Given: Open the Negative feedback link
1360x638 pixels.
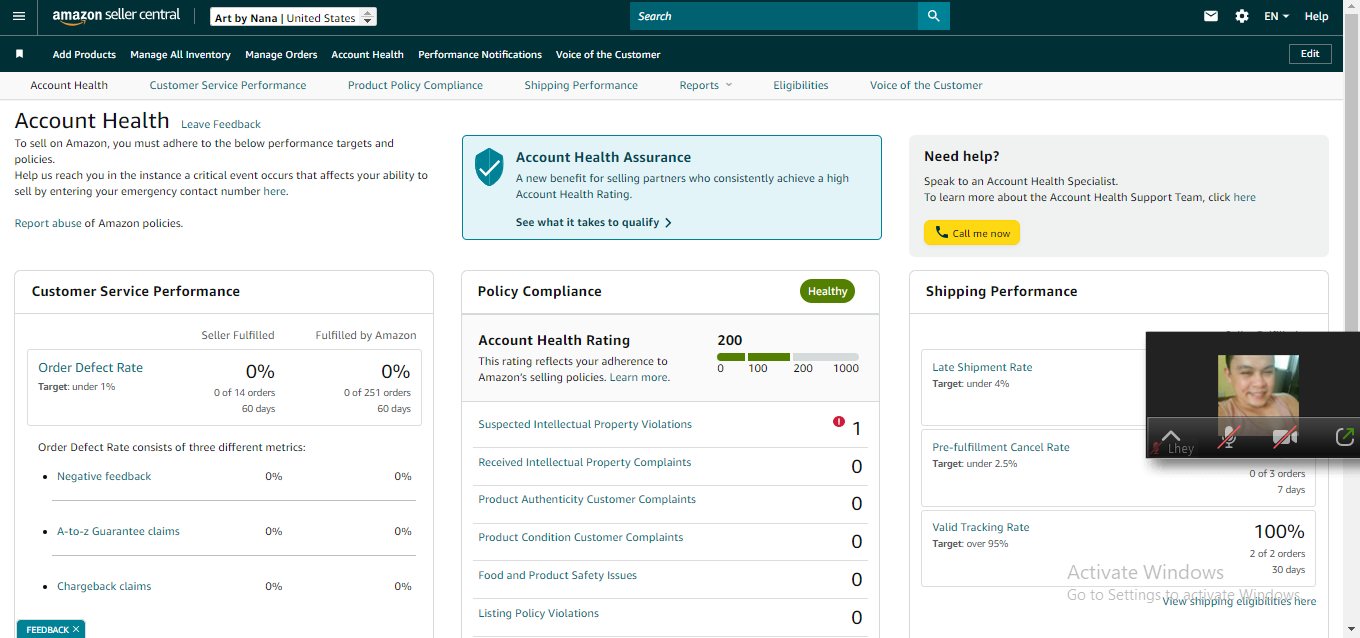Looking at the screenshot, I should (104, 476).
